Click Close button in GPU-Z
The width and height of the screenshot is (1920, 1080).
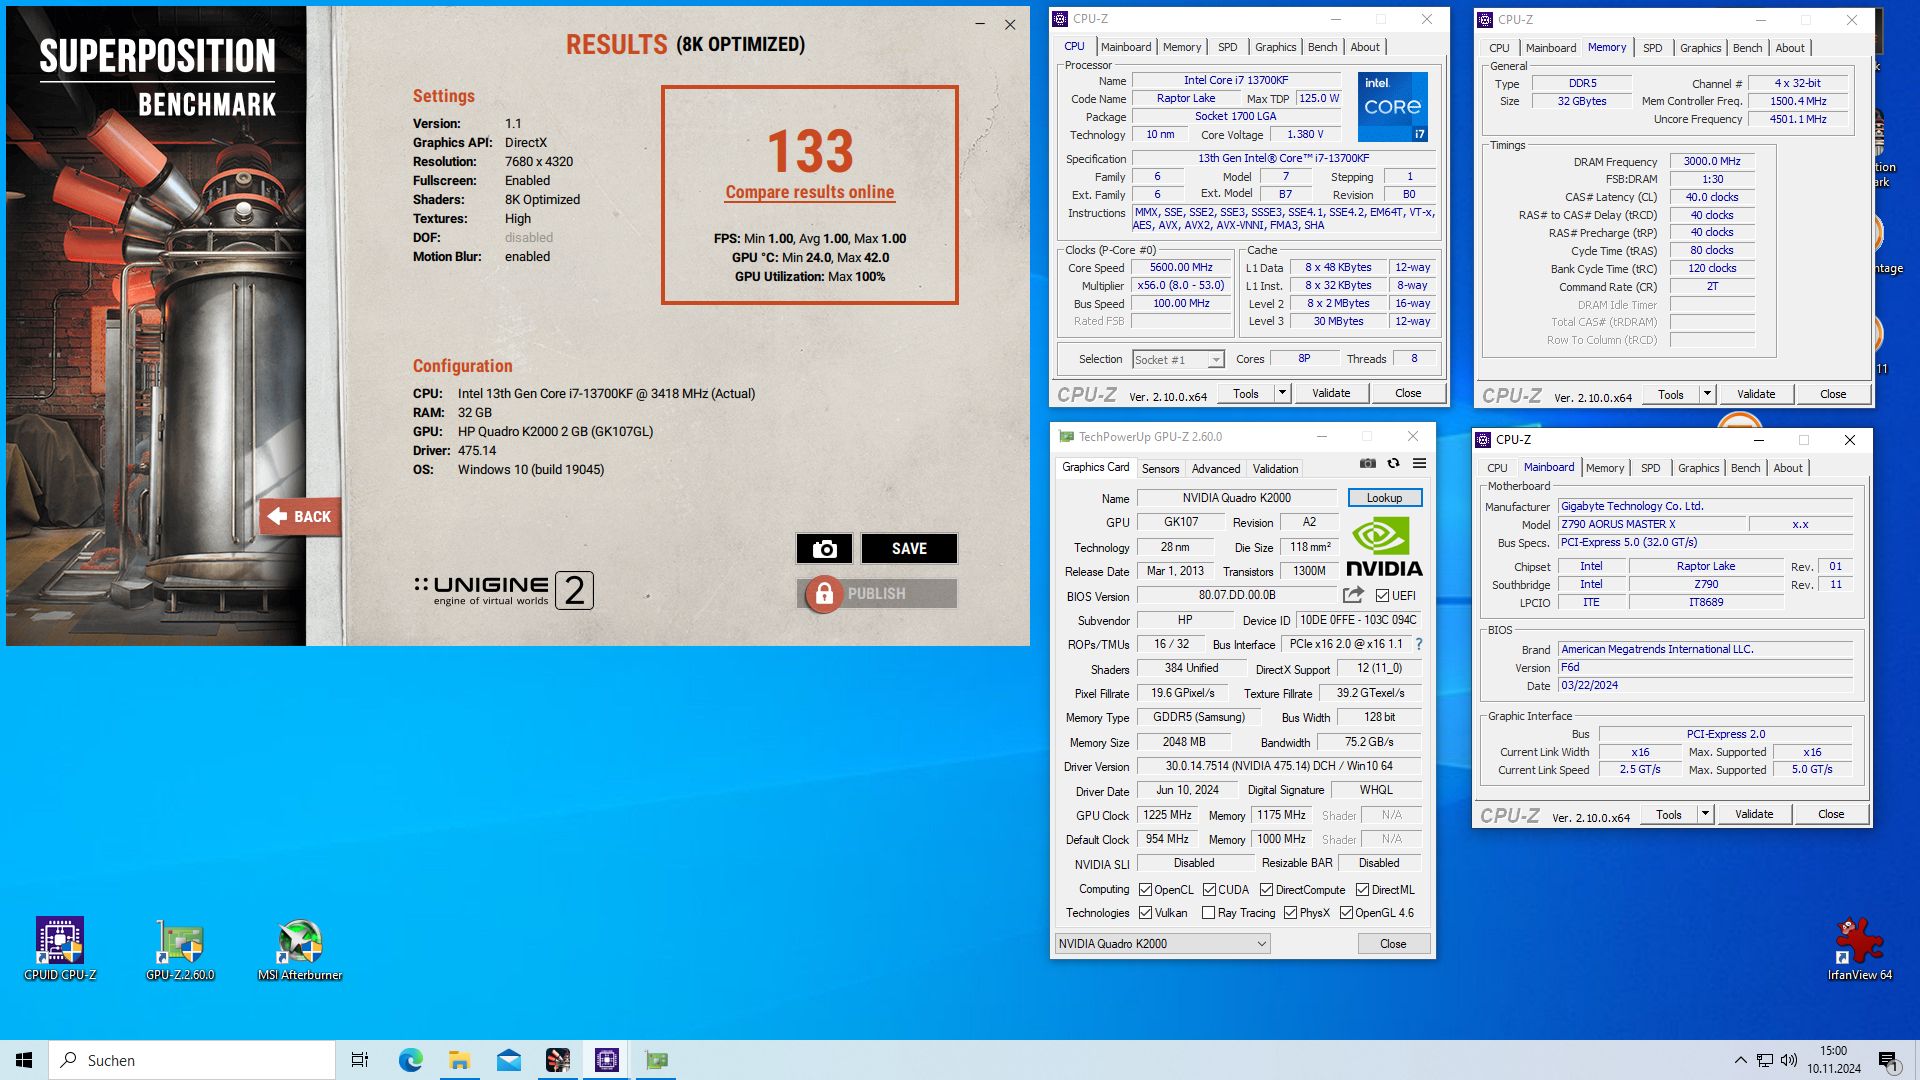coord(1393,943)
